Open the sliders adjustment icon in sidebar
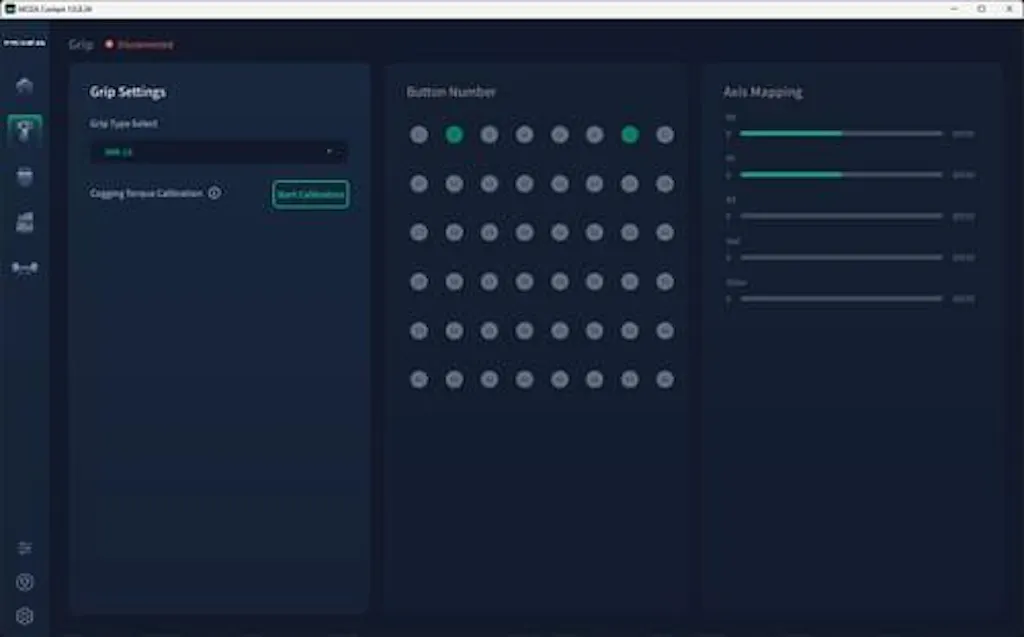Image resolution: width=1024 pixels, height=637 pixels. coord(25,548)
